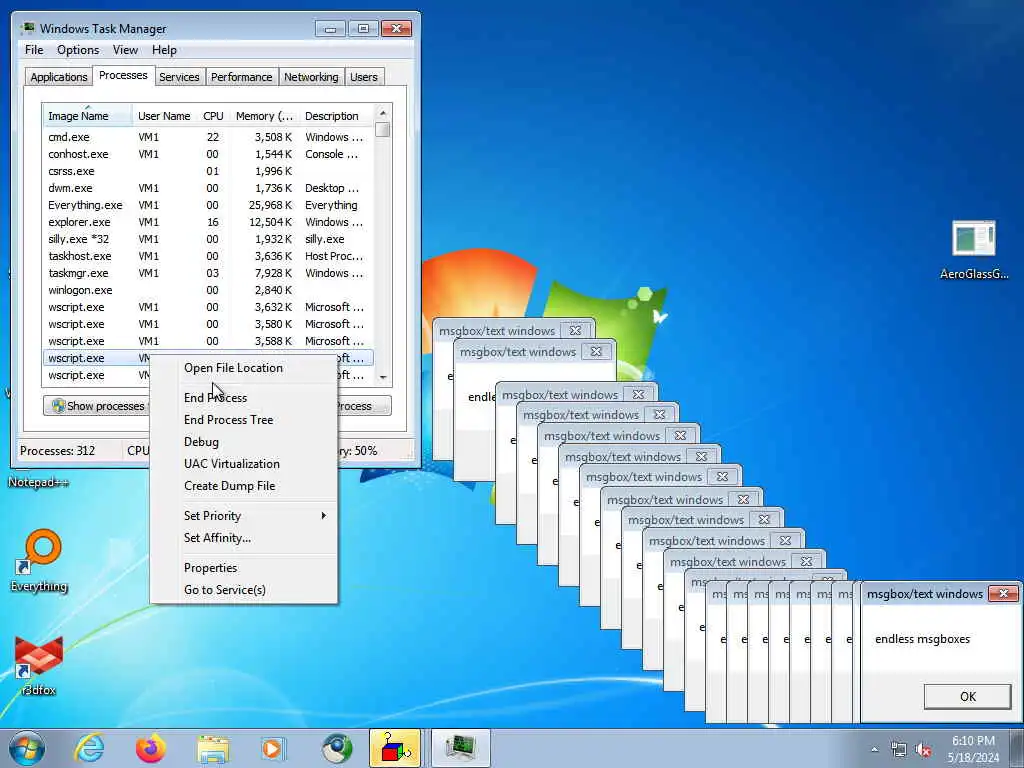This screenshot has width=1024, height=768.
Task: Sort by Description column header
Action: 337,116
